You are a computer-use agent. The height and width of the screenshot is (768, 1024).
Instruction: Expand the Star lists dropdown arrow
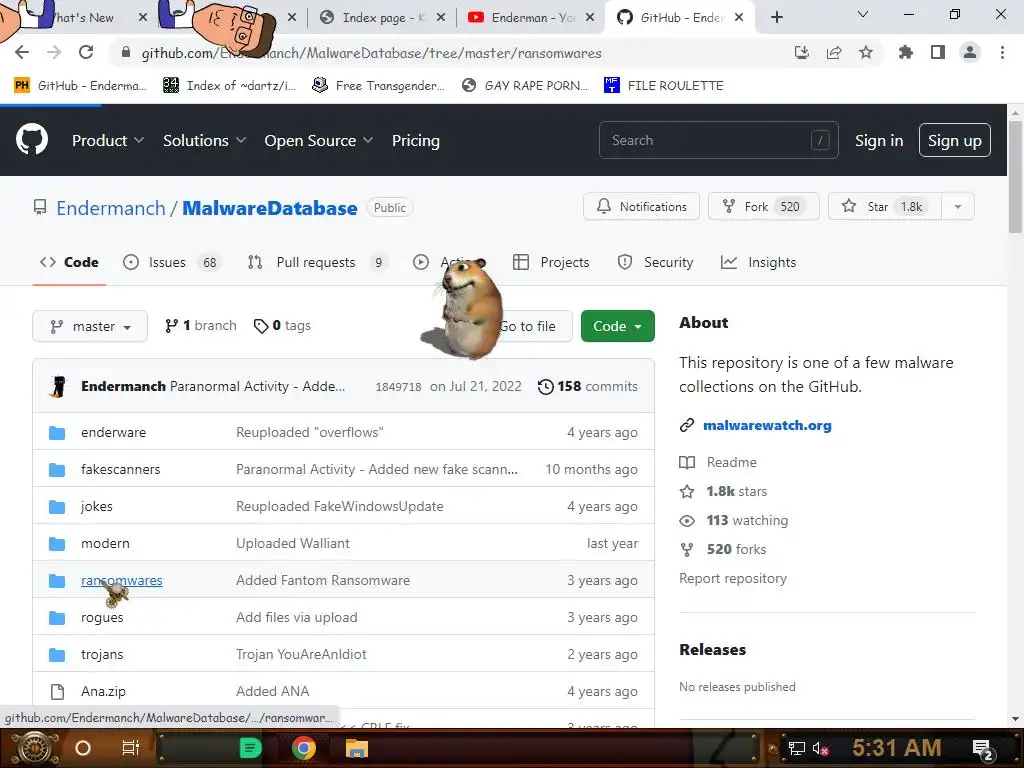pyautogui.click(x=957, y=206)
